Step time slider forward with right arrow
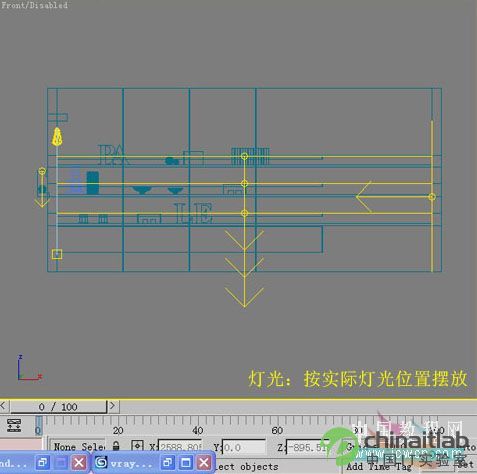The height and width of the screenshot is (474, 477). tap(113, 406)
